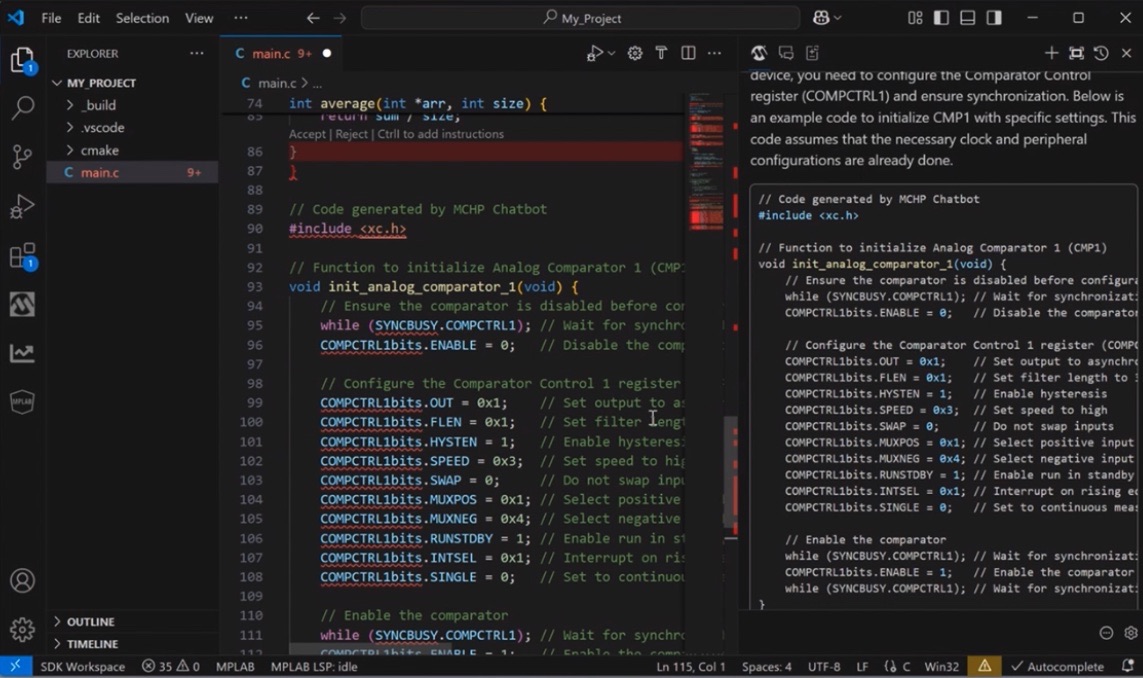1143x678 pixels.
Task: Open the Source Control view
Action: [22, 157]
